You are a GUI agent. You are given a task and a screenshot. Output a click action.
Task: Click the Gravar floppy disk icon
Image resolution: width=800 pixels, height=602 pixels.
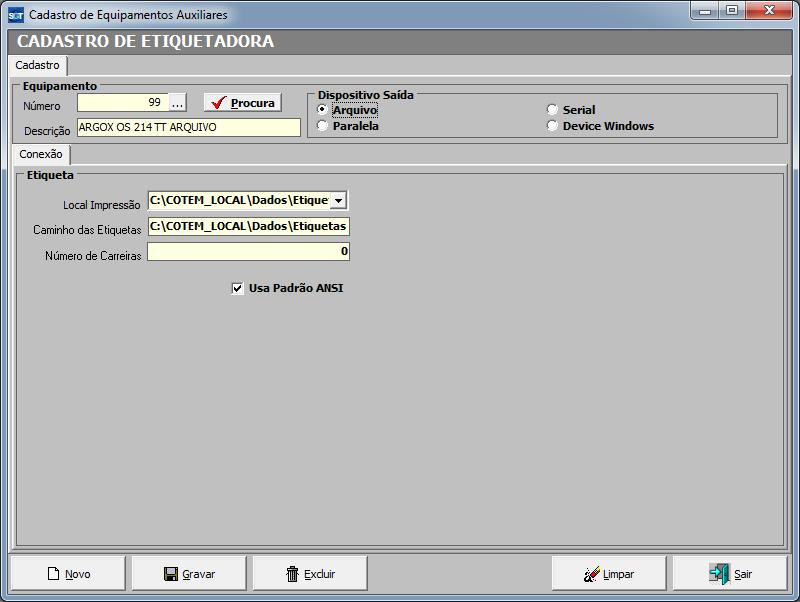[x=171, y=574]
